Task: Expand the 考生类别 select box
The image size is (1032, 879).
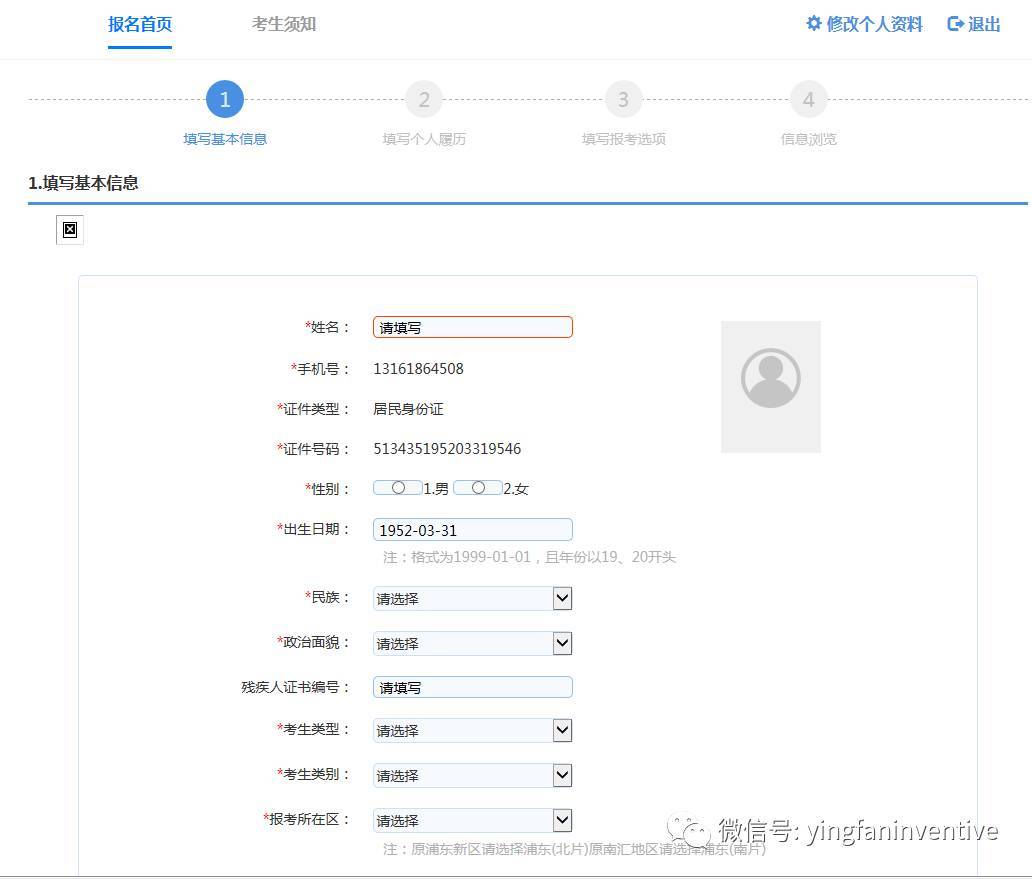Action: point(472,776)
